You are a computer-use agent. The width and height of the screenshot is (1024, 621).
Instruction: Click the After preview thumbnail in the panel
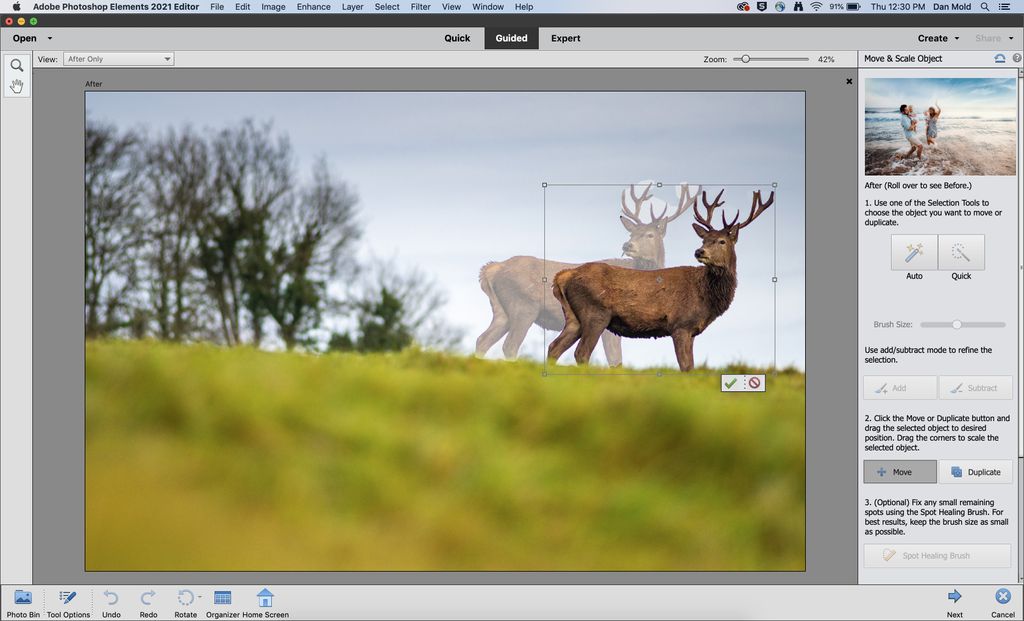click(x=940, y=126)
